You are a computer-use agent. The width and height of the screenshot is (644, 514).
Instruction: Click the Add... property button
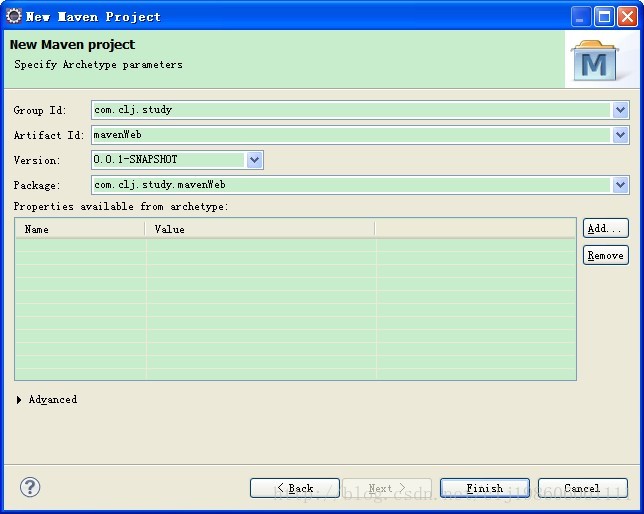coord(605,228)
